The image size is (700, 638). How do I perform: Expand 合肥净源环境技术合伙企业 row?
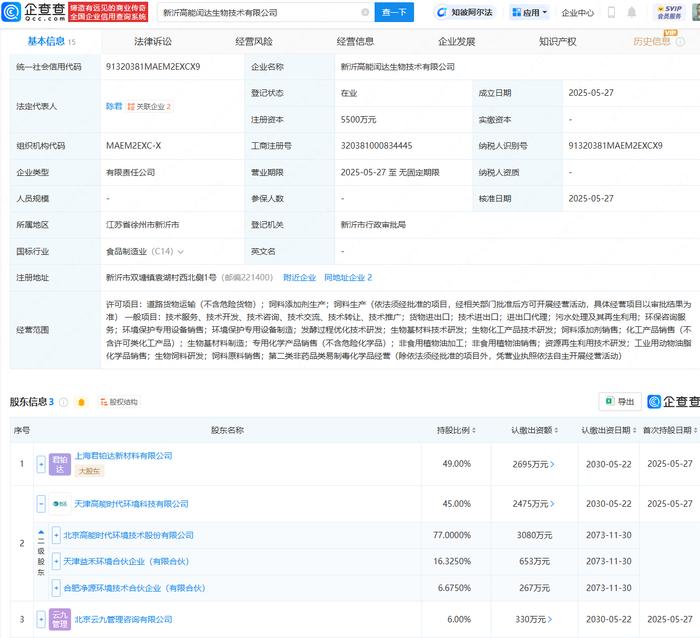click(56, 588)
